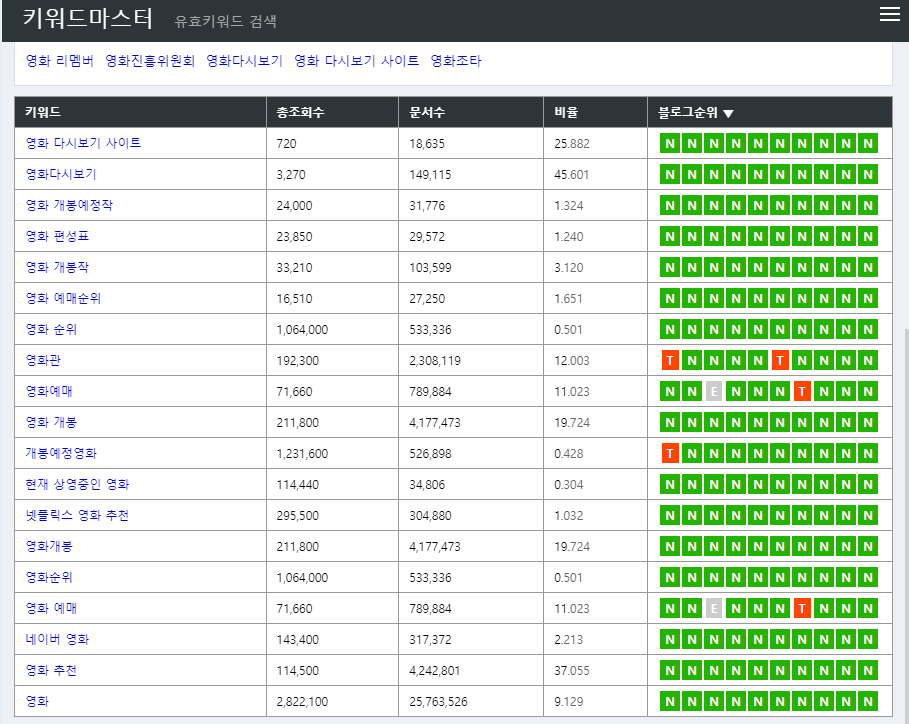Open 영화순위 keyword in the table

click(x=49, y=577)
